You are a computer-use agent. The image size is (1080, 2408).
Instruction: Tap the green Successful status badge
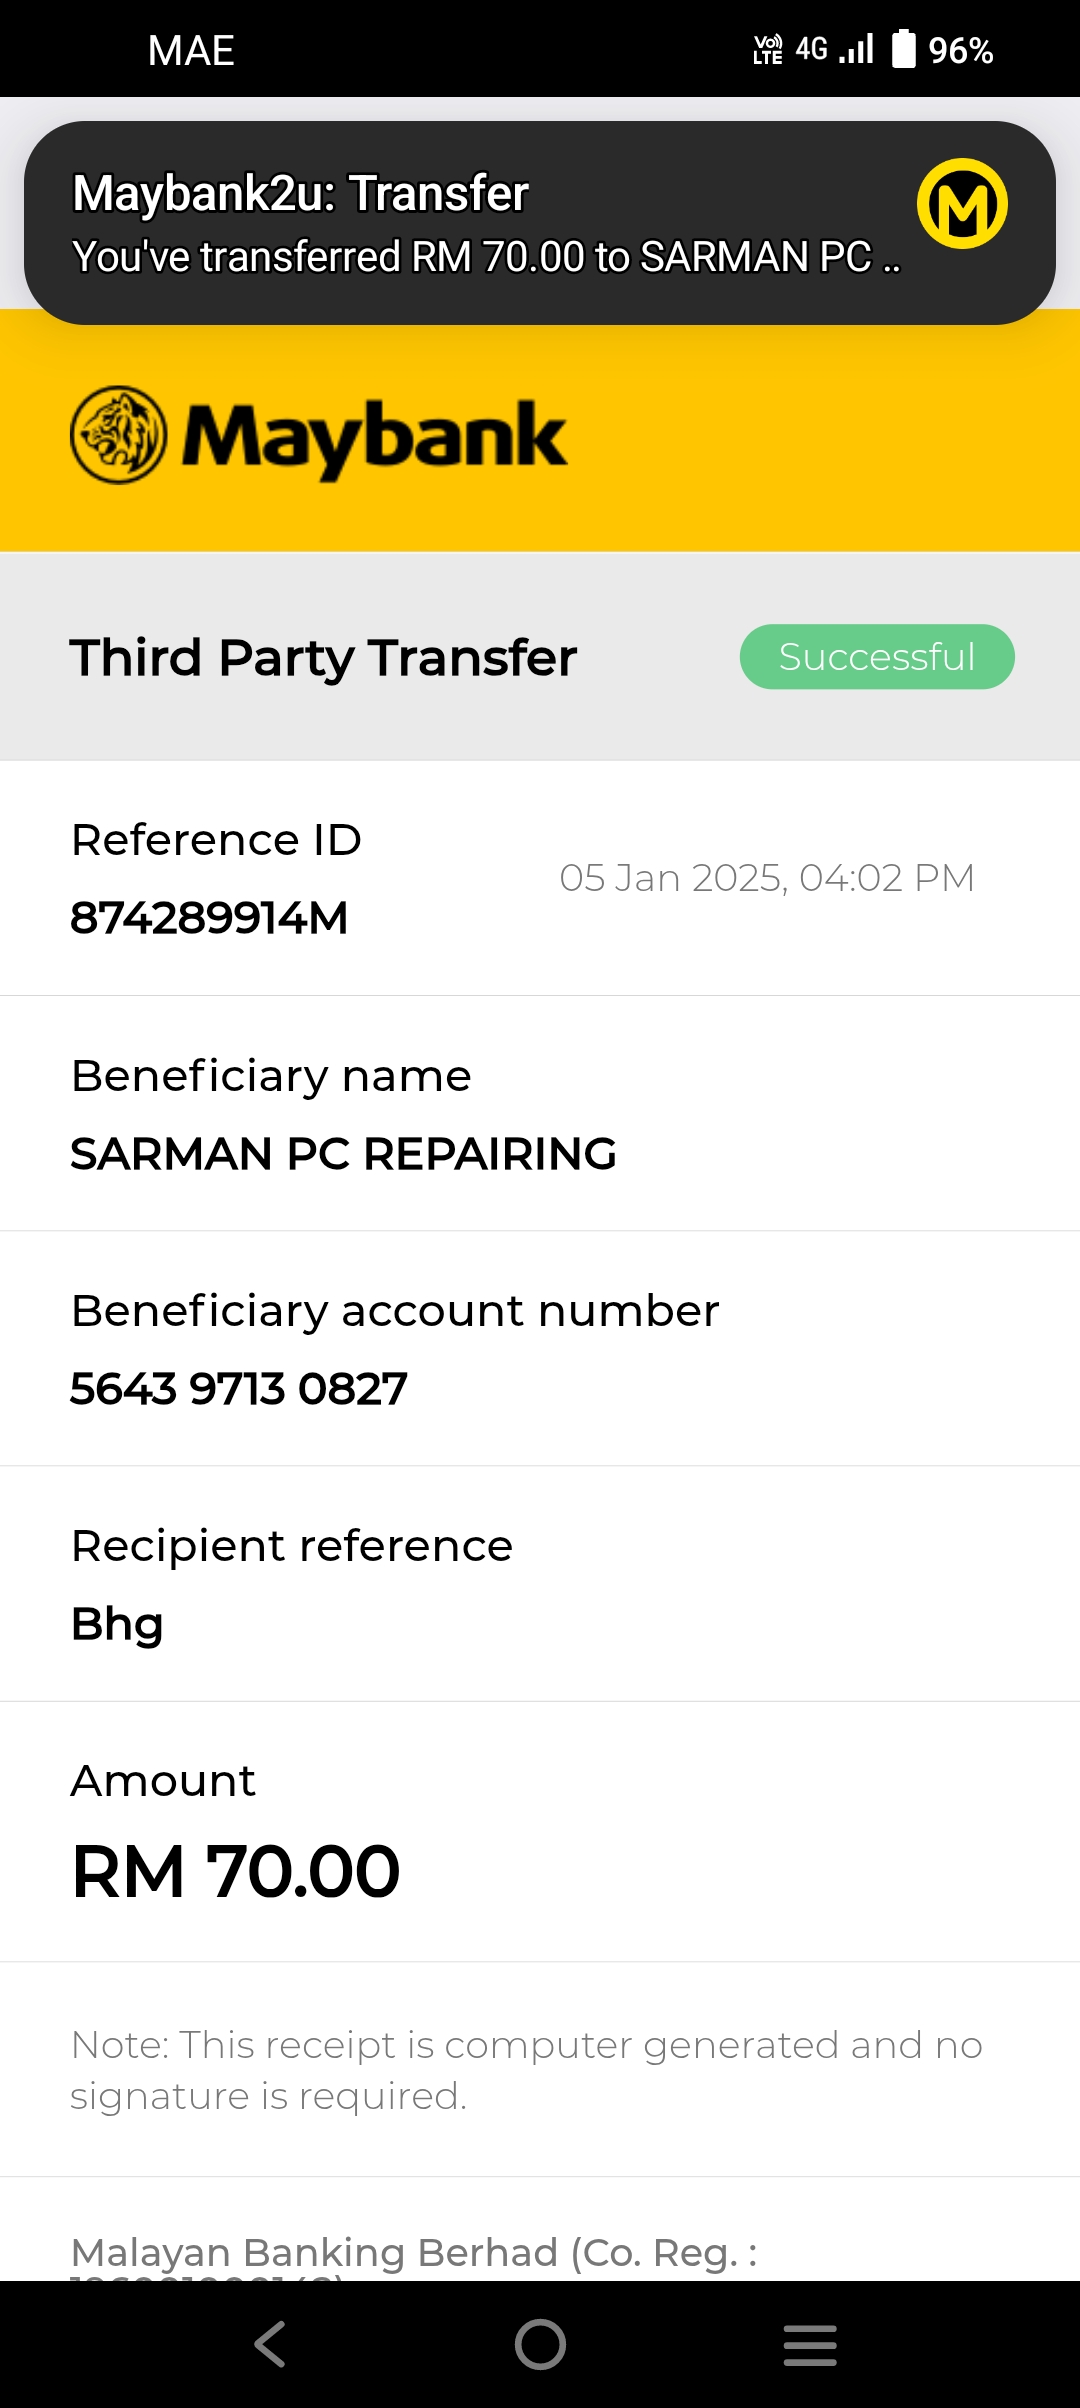point(877,657)
